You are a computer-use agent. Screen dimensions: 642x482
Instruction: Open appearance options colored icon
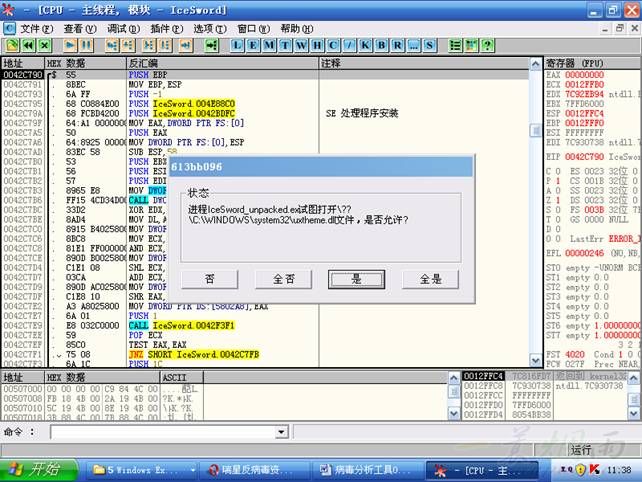tap(471, 45)
